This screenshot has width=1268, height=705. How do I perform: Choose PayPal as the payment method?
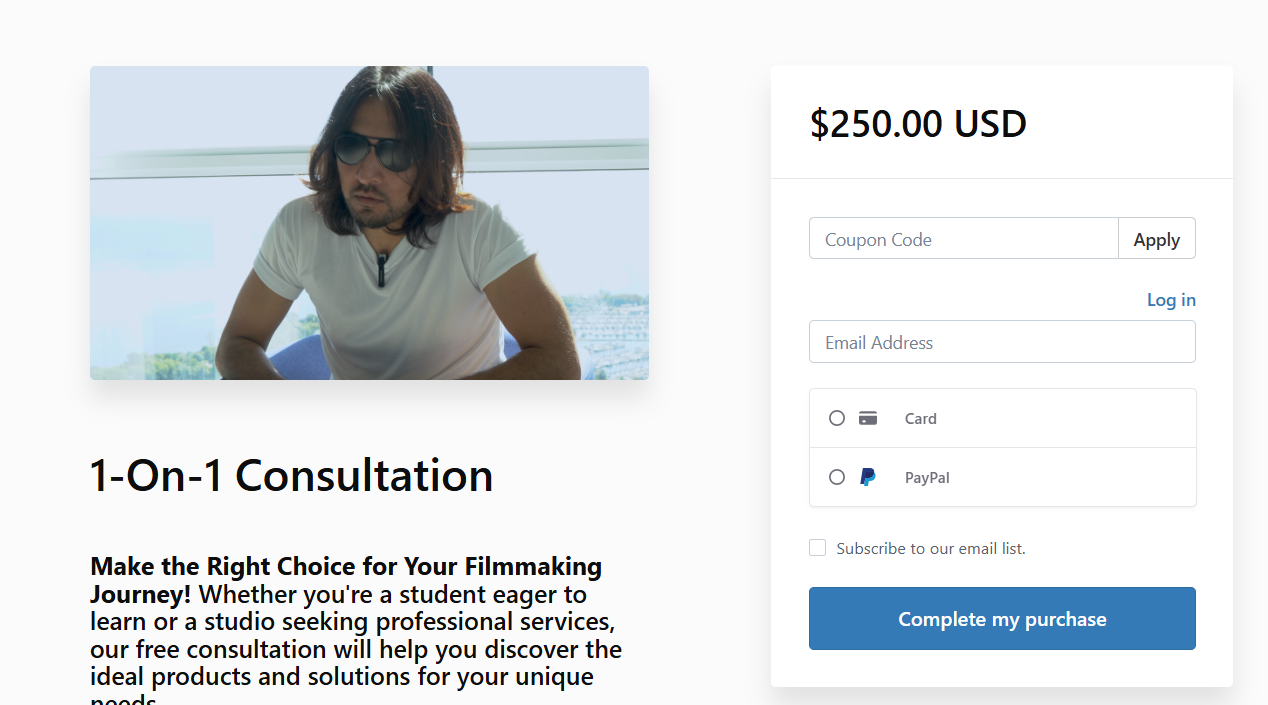click(837, 477)
